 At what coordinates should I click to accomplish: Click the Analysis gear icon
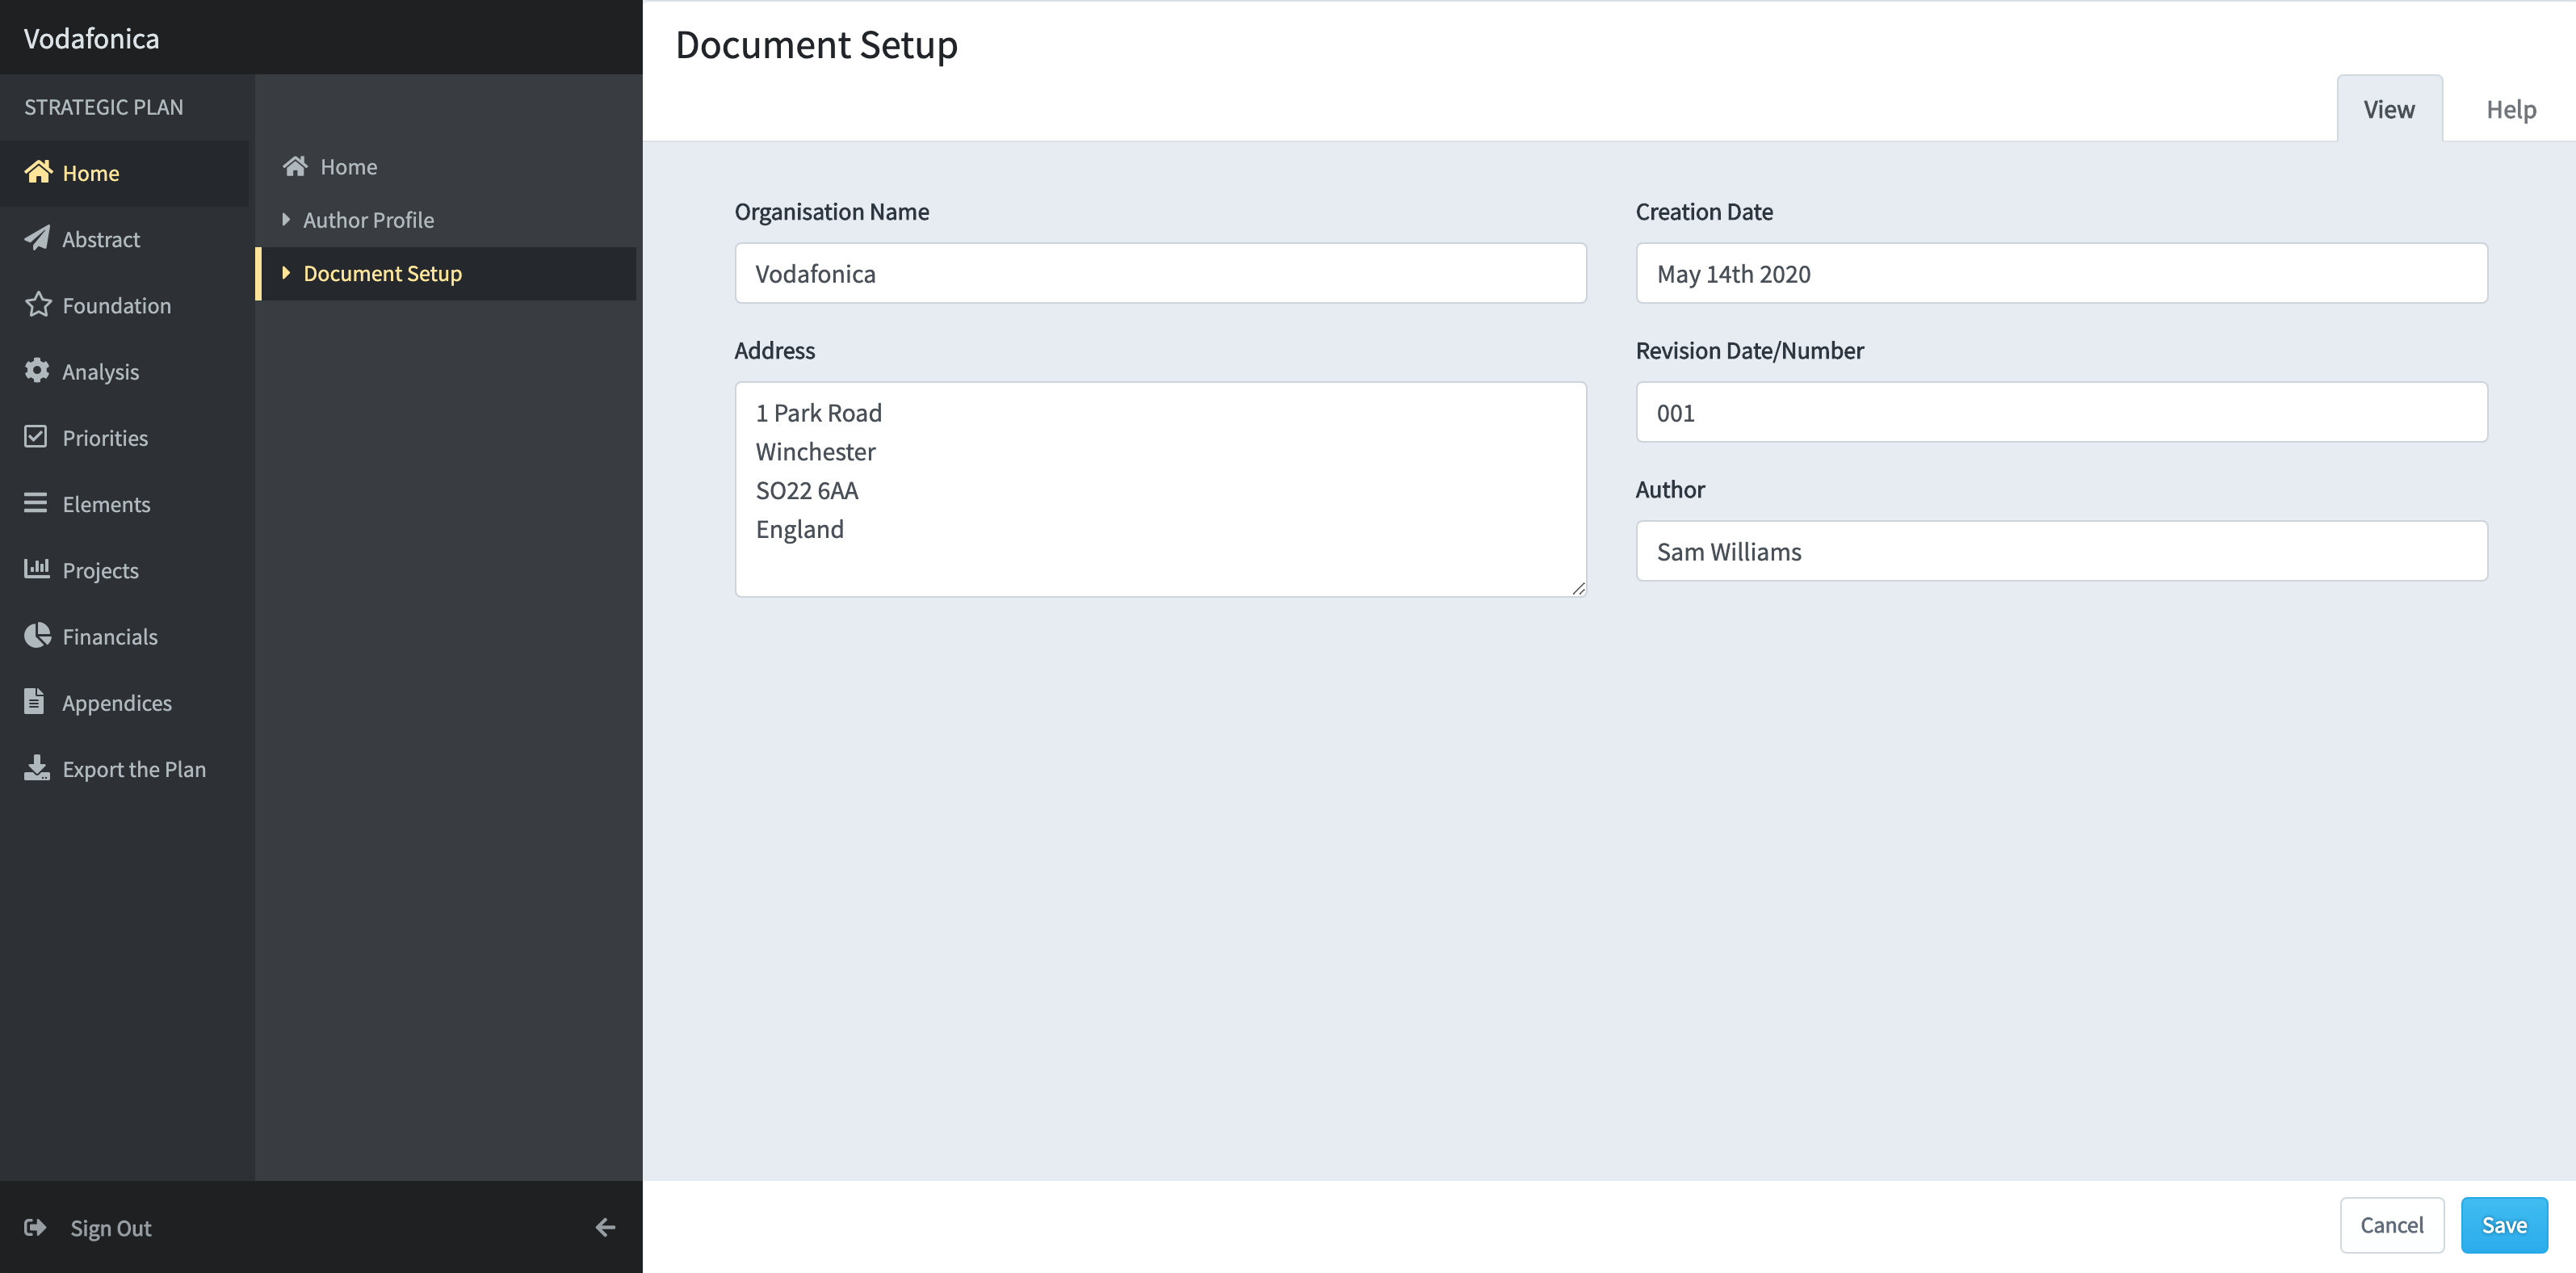pos(37,370)
